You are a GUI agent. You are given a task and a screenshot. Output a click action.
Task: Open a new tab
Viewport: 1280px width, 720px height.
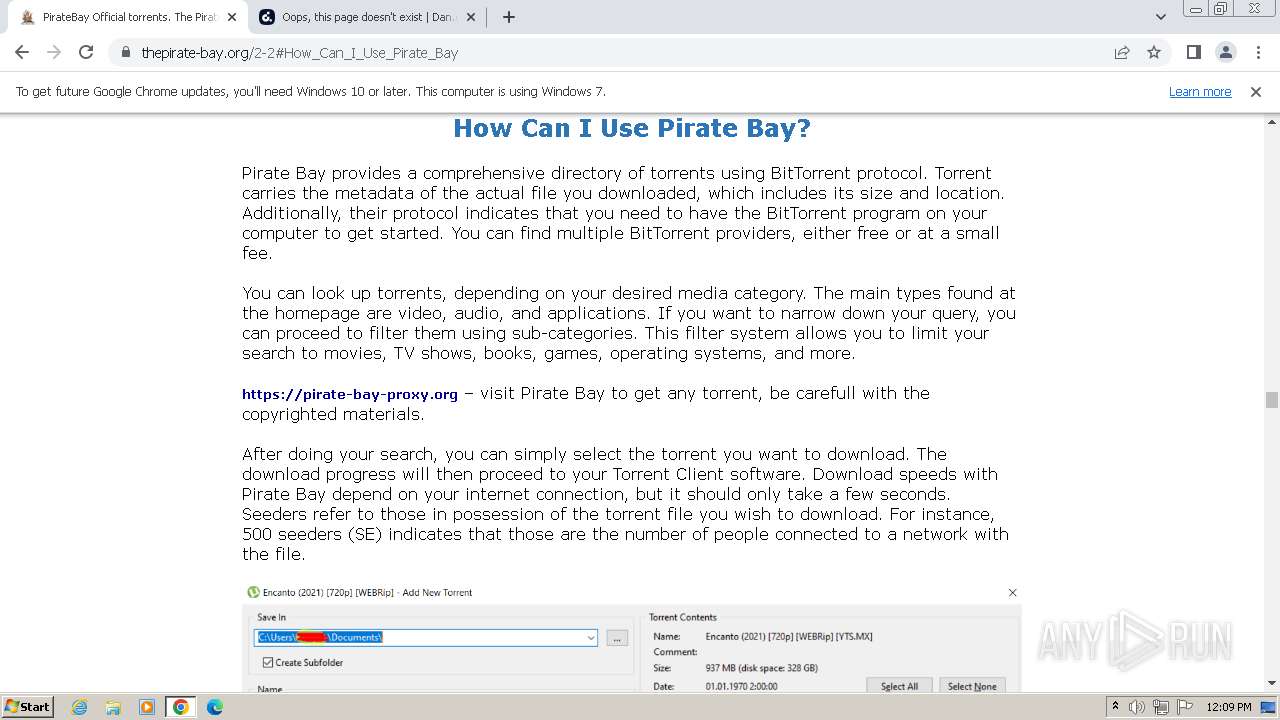point(508,17)
